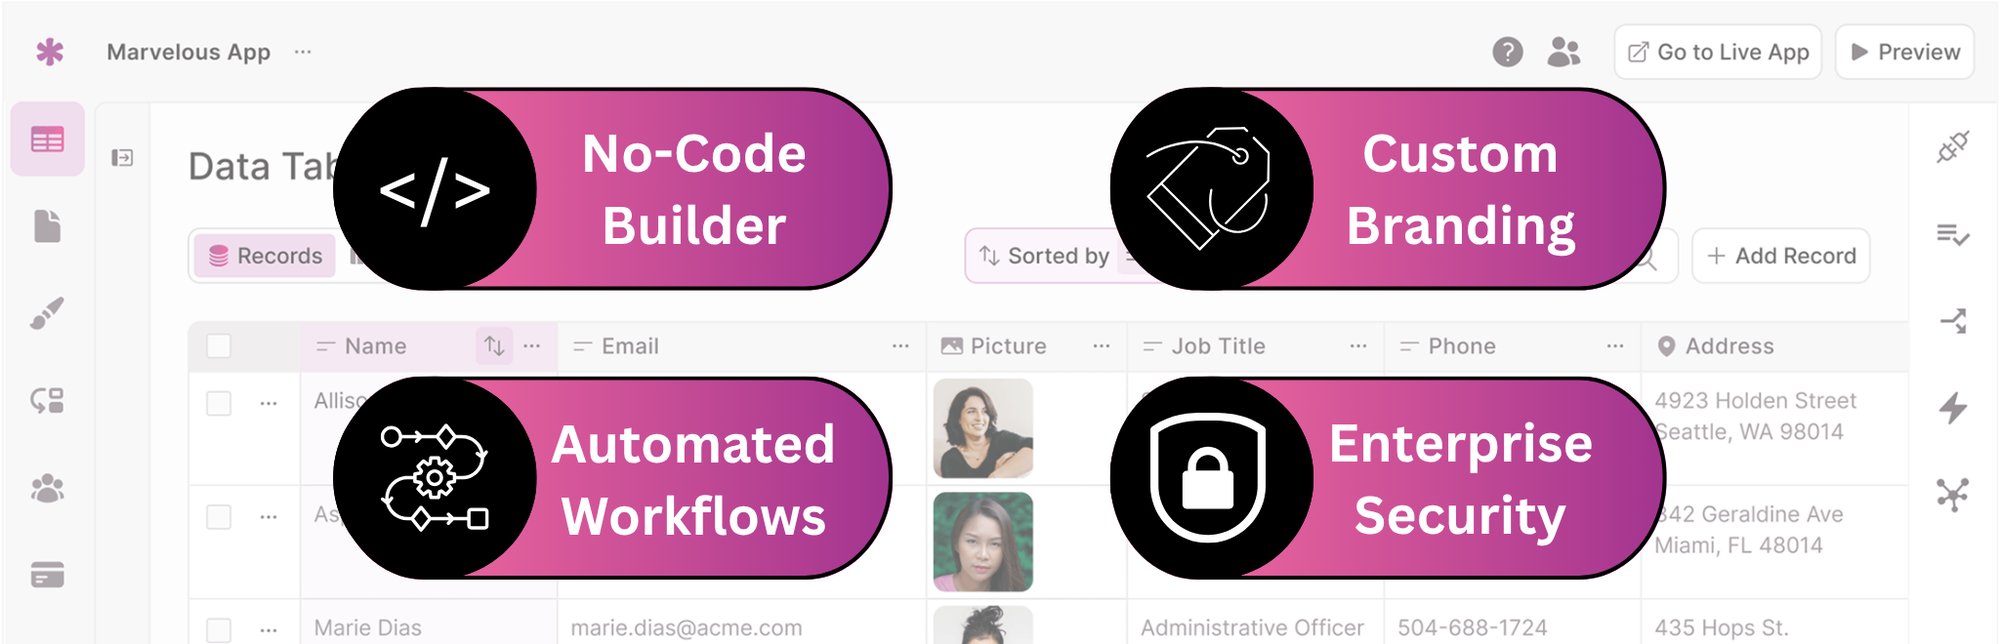Click the billing card icon in sidebar

coord(47,575)
